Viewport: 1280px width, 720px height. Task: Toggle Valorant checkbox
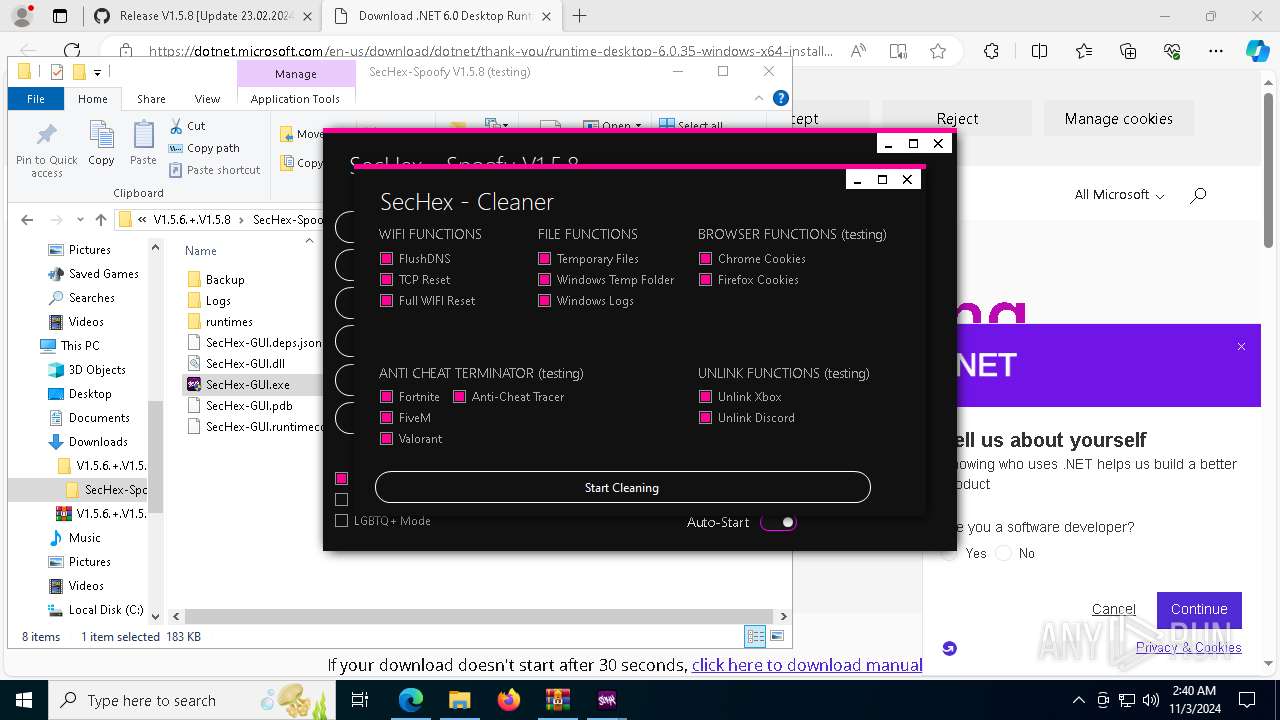pos(386,439)
